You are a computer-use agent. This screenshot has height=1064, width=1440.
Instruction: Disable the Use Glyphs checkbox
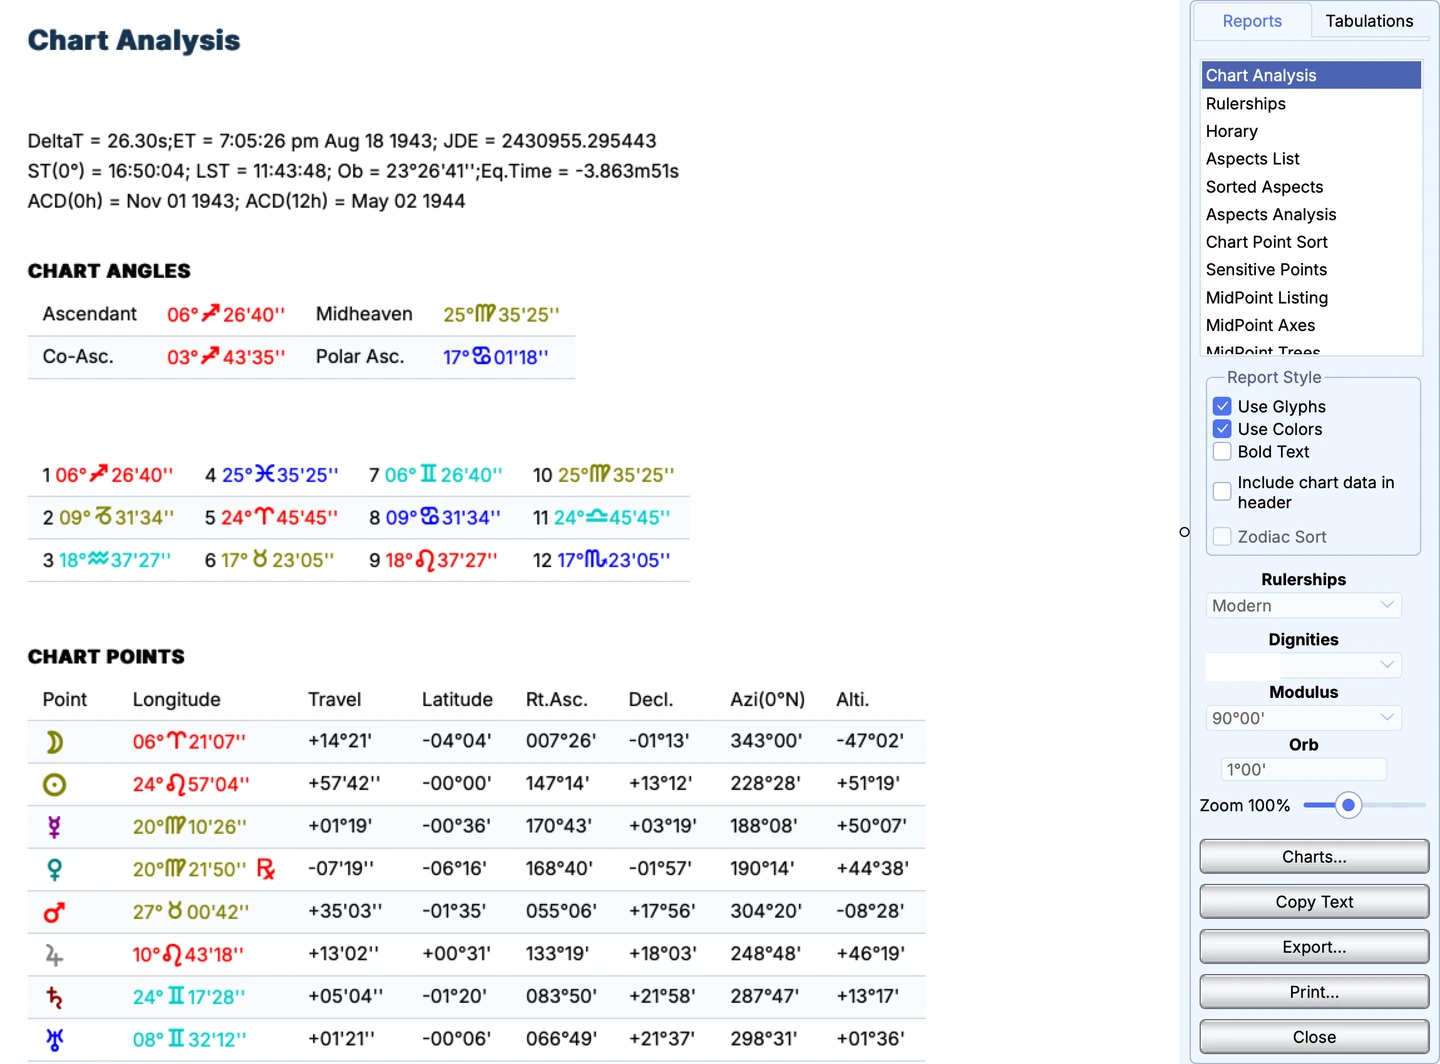coord(1222,406)
